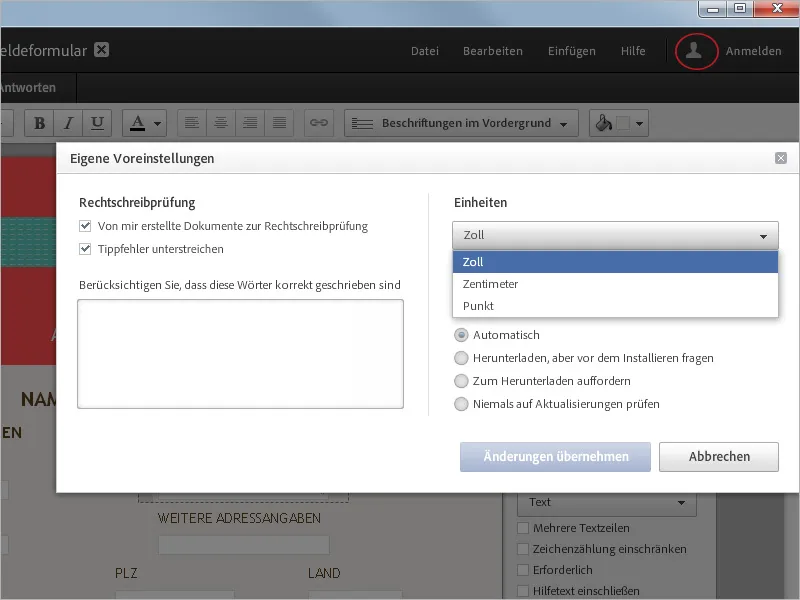Screen dimensions: 800x600
Task: Close the Meldeformular tab
Action: coord(102,50)
